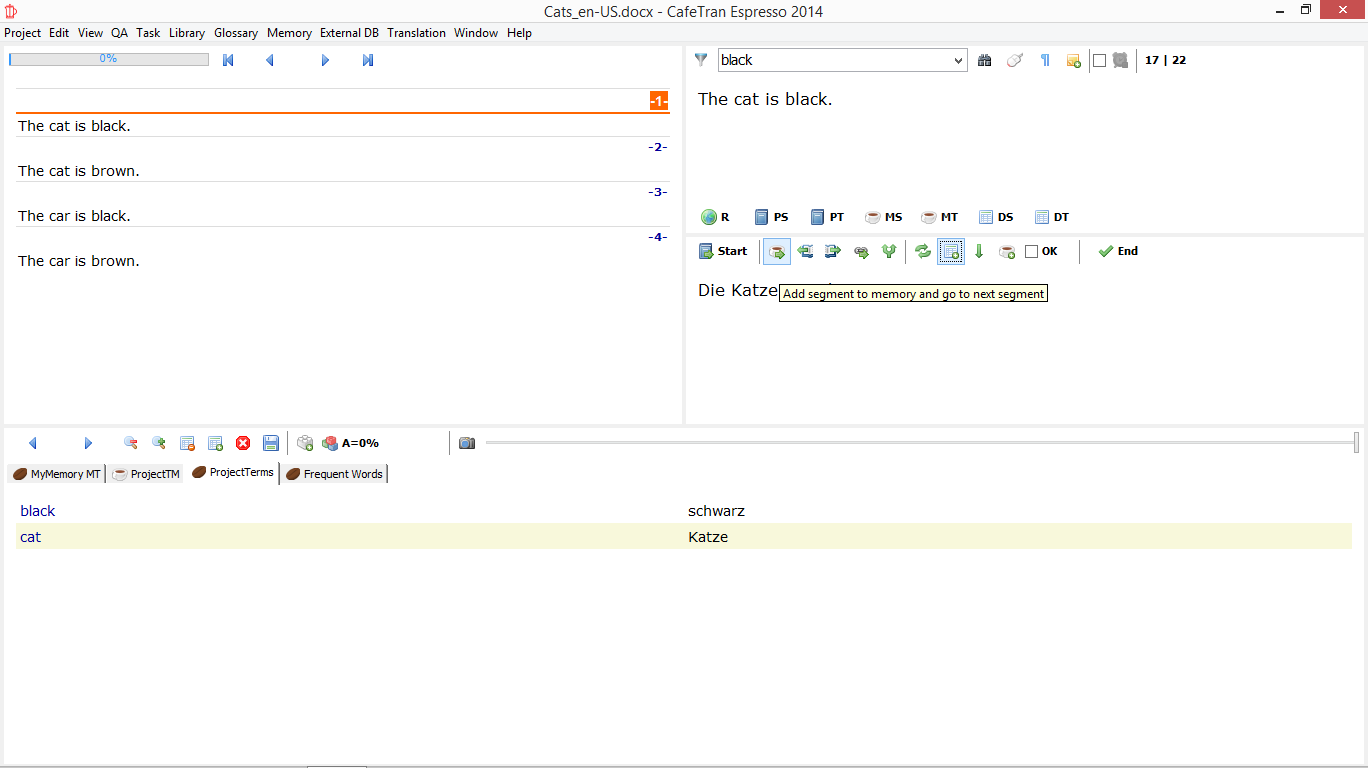
Task: Click the green down arrow icon
Action: (x=979, y=251)
